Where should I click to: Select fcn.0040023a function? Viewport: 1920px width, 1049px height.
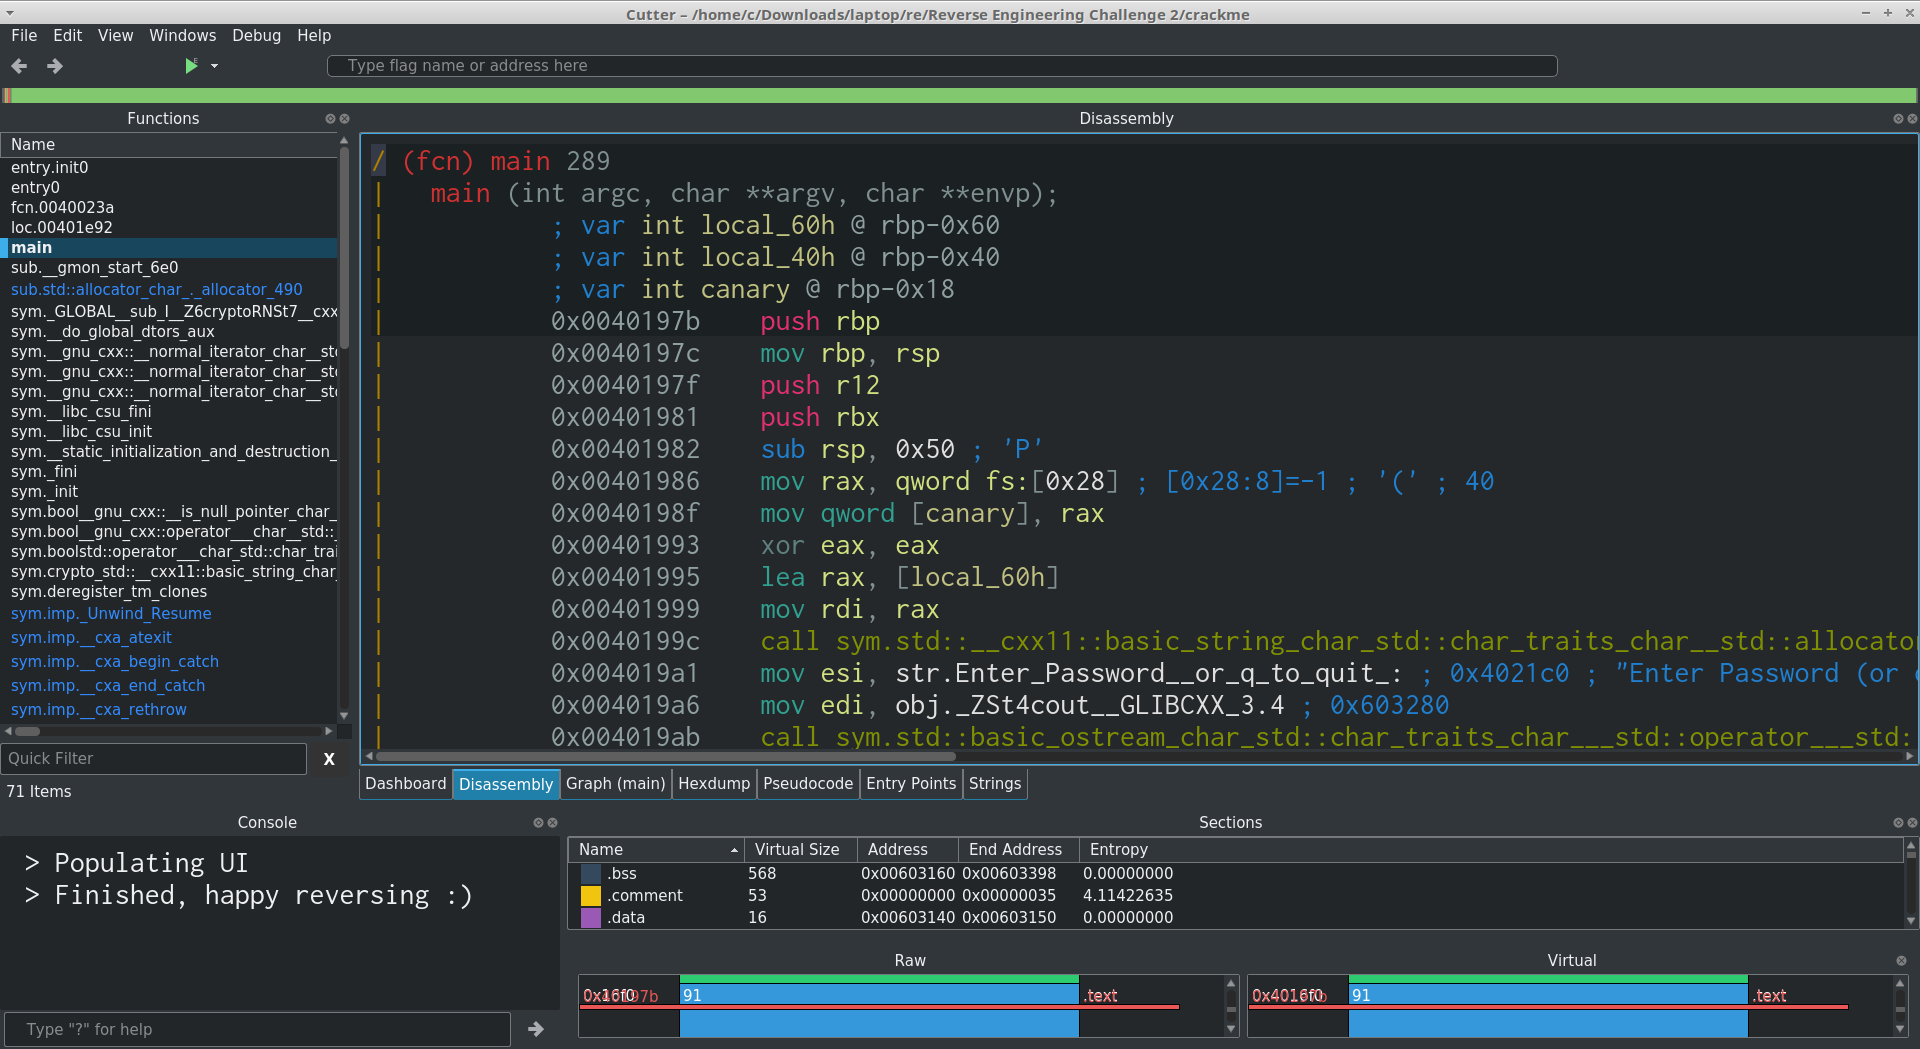click(169, 208)
